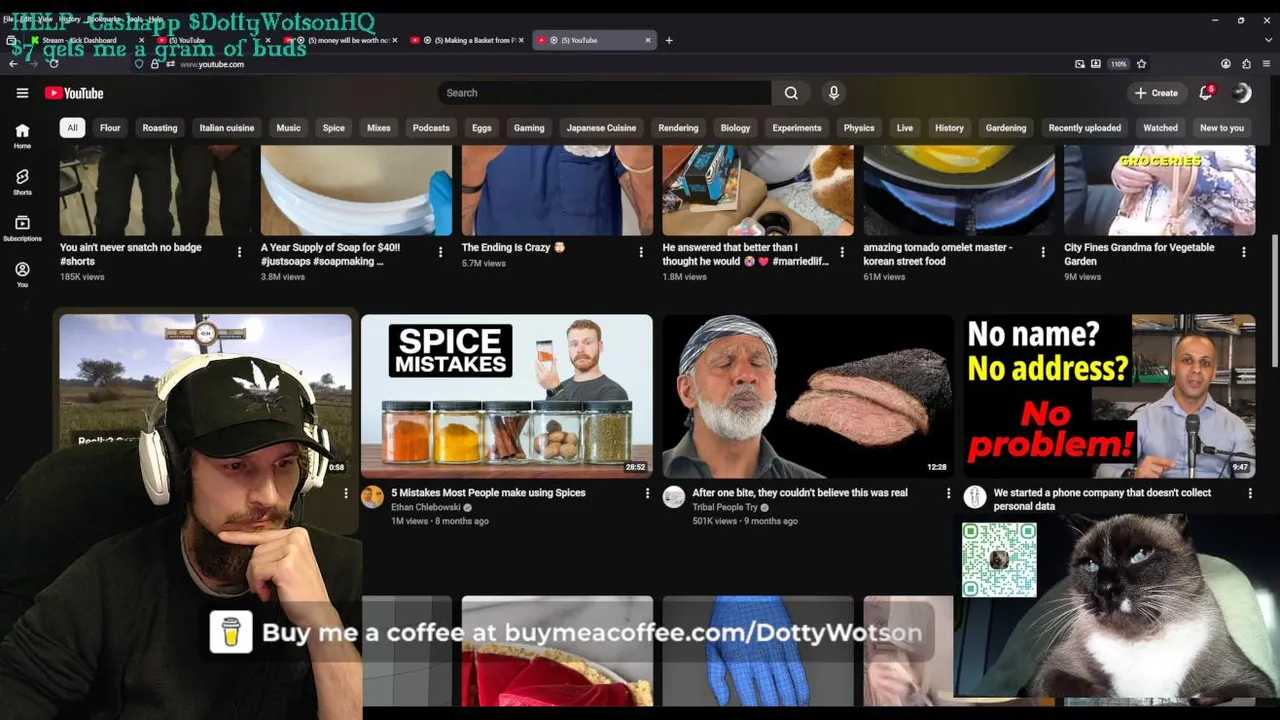Play 'No name? No address?' video thumbnail
Screen dimensions: 1280x720
click(1110, 396)
